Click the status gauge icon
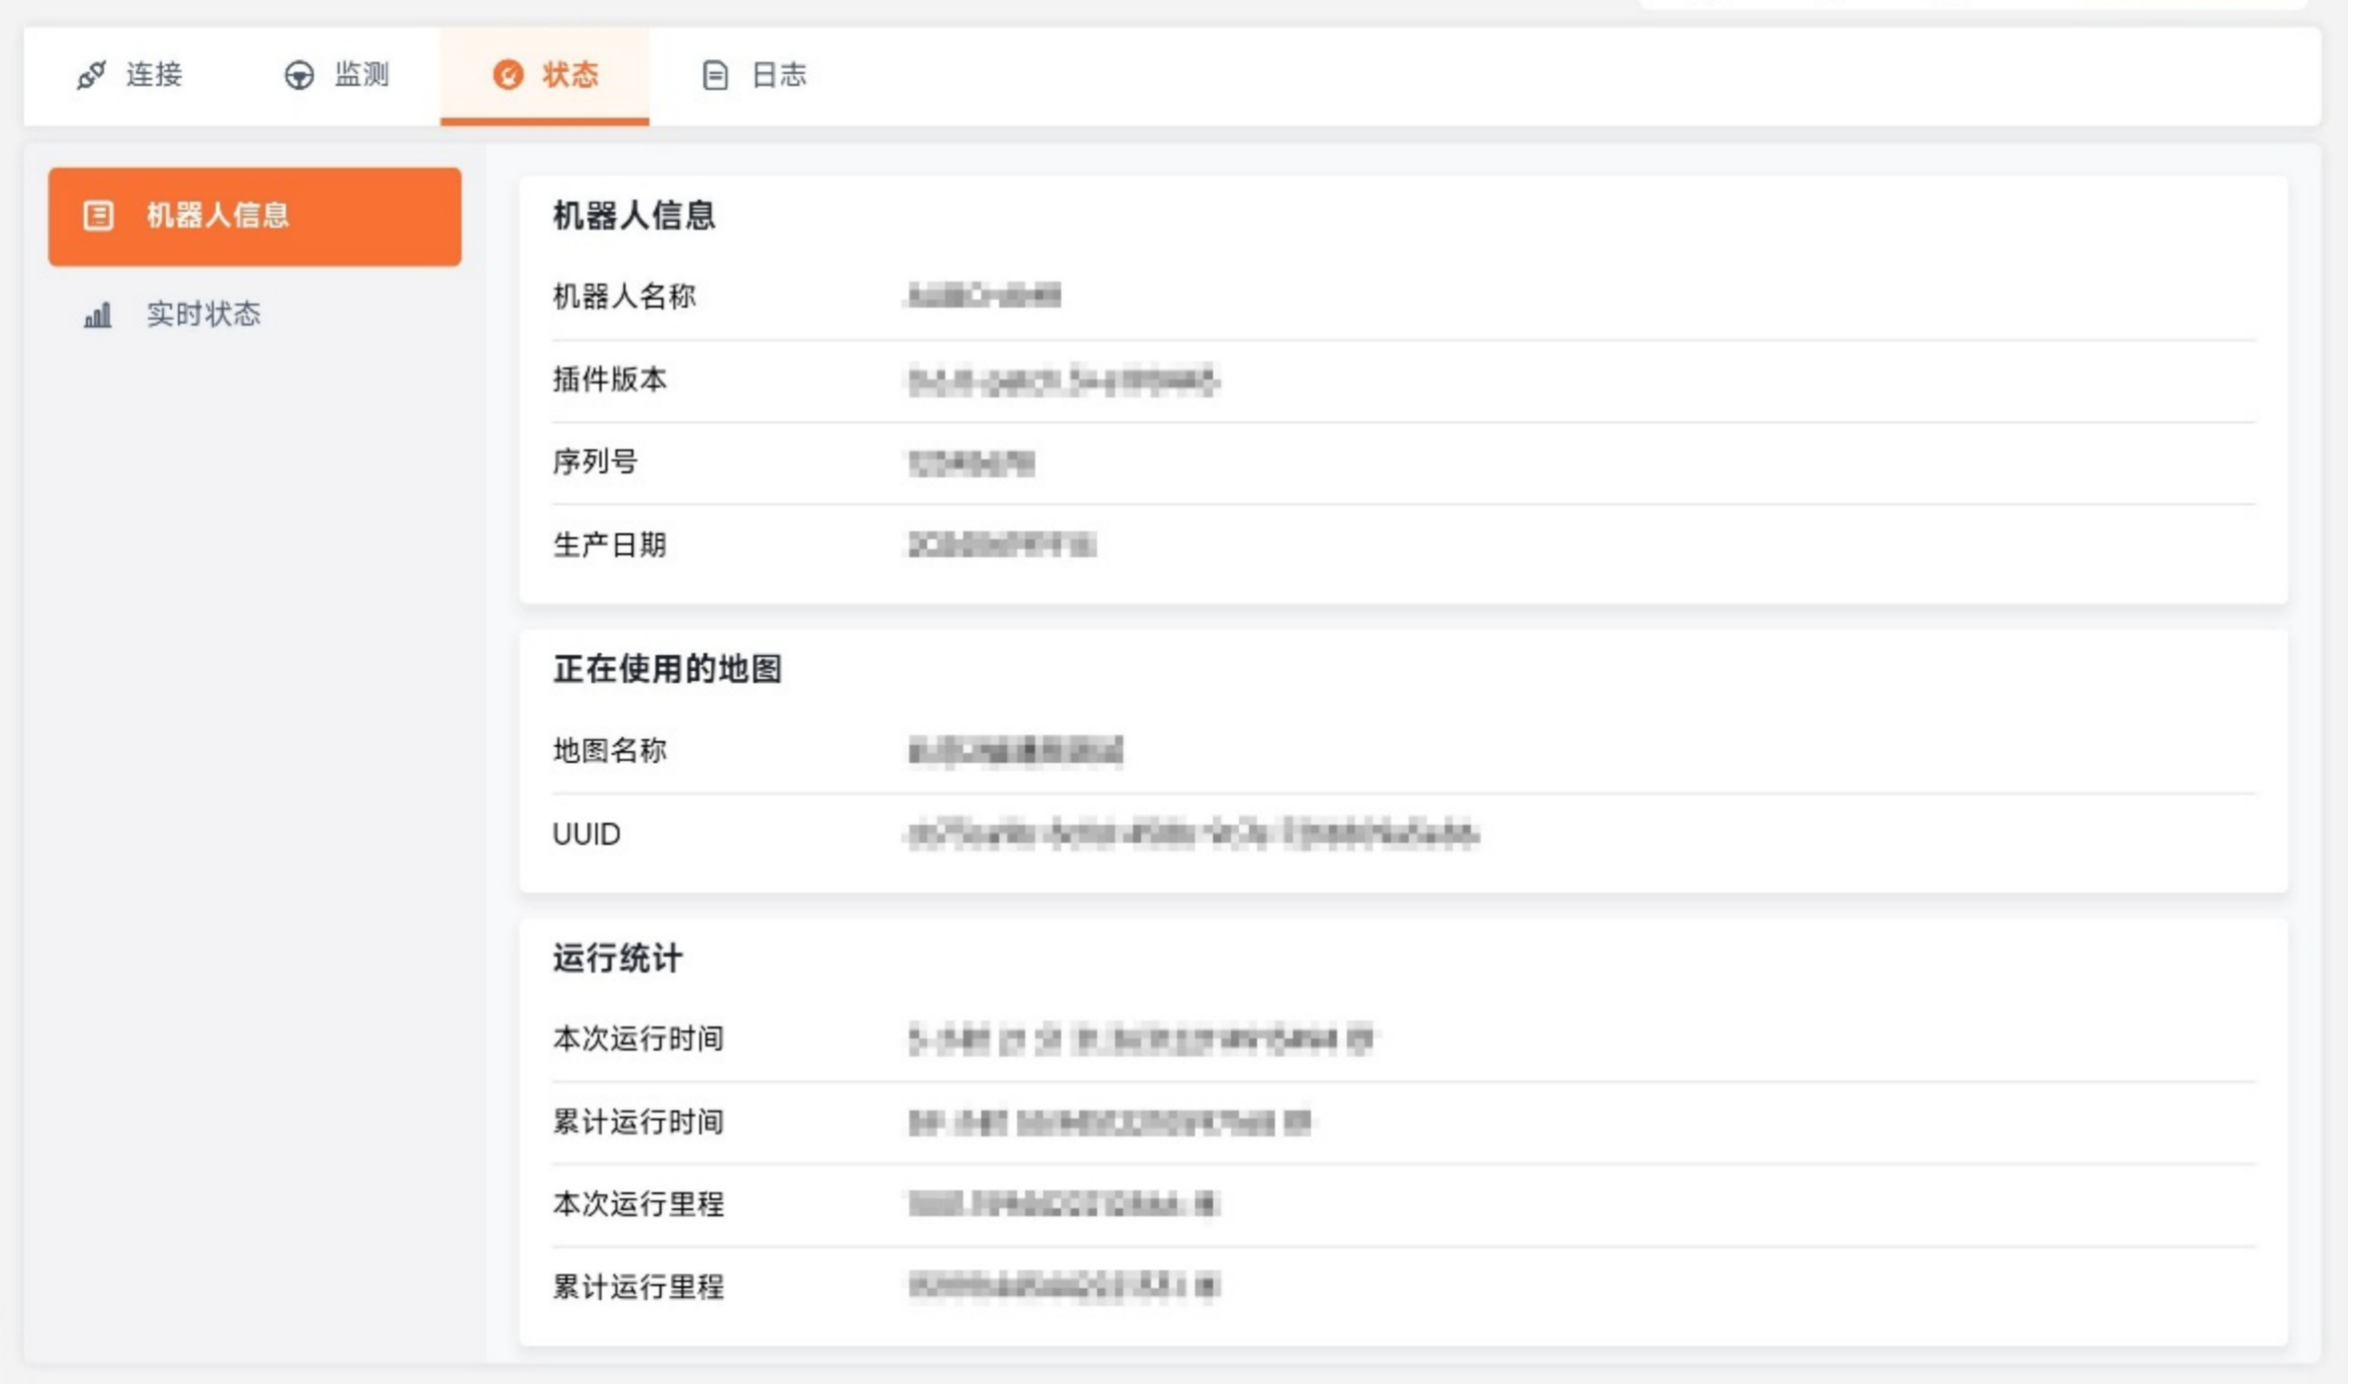This screenshot has width=2354, height=1386. 508,75
